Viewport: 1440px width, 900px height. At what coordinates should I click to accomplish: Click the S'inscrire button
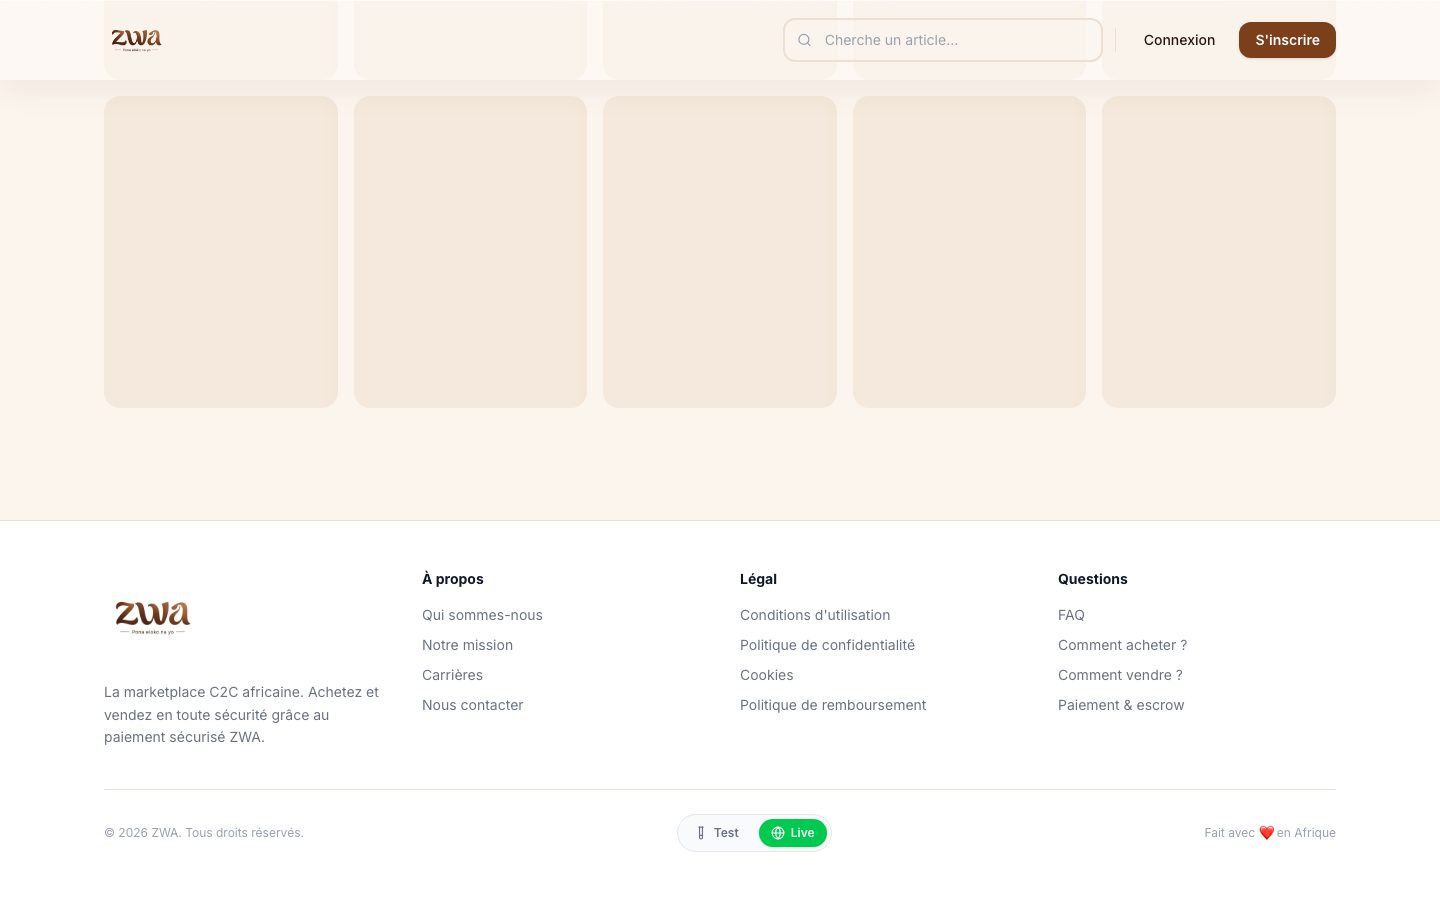(1287, 40)
